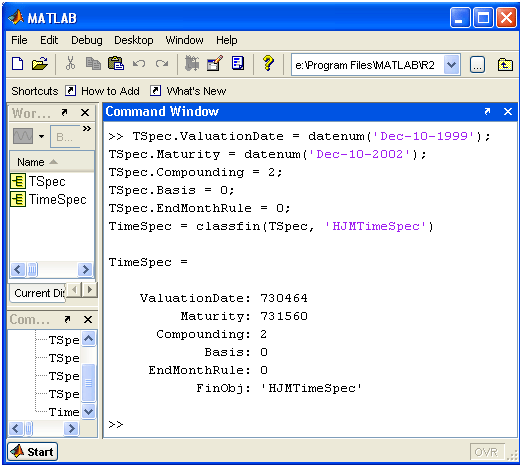Click the How to Add shortcut icon

tap(70, 91)
